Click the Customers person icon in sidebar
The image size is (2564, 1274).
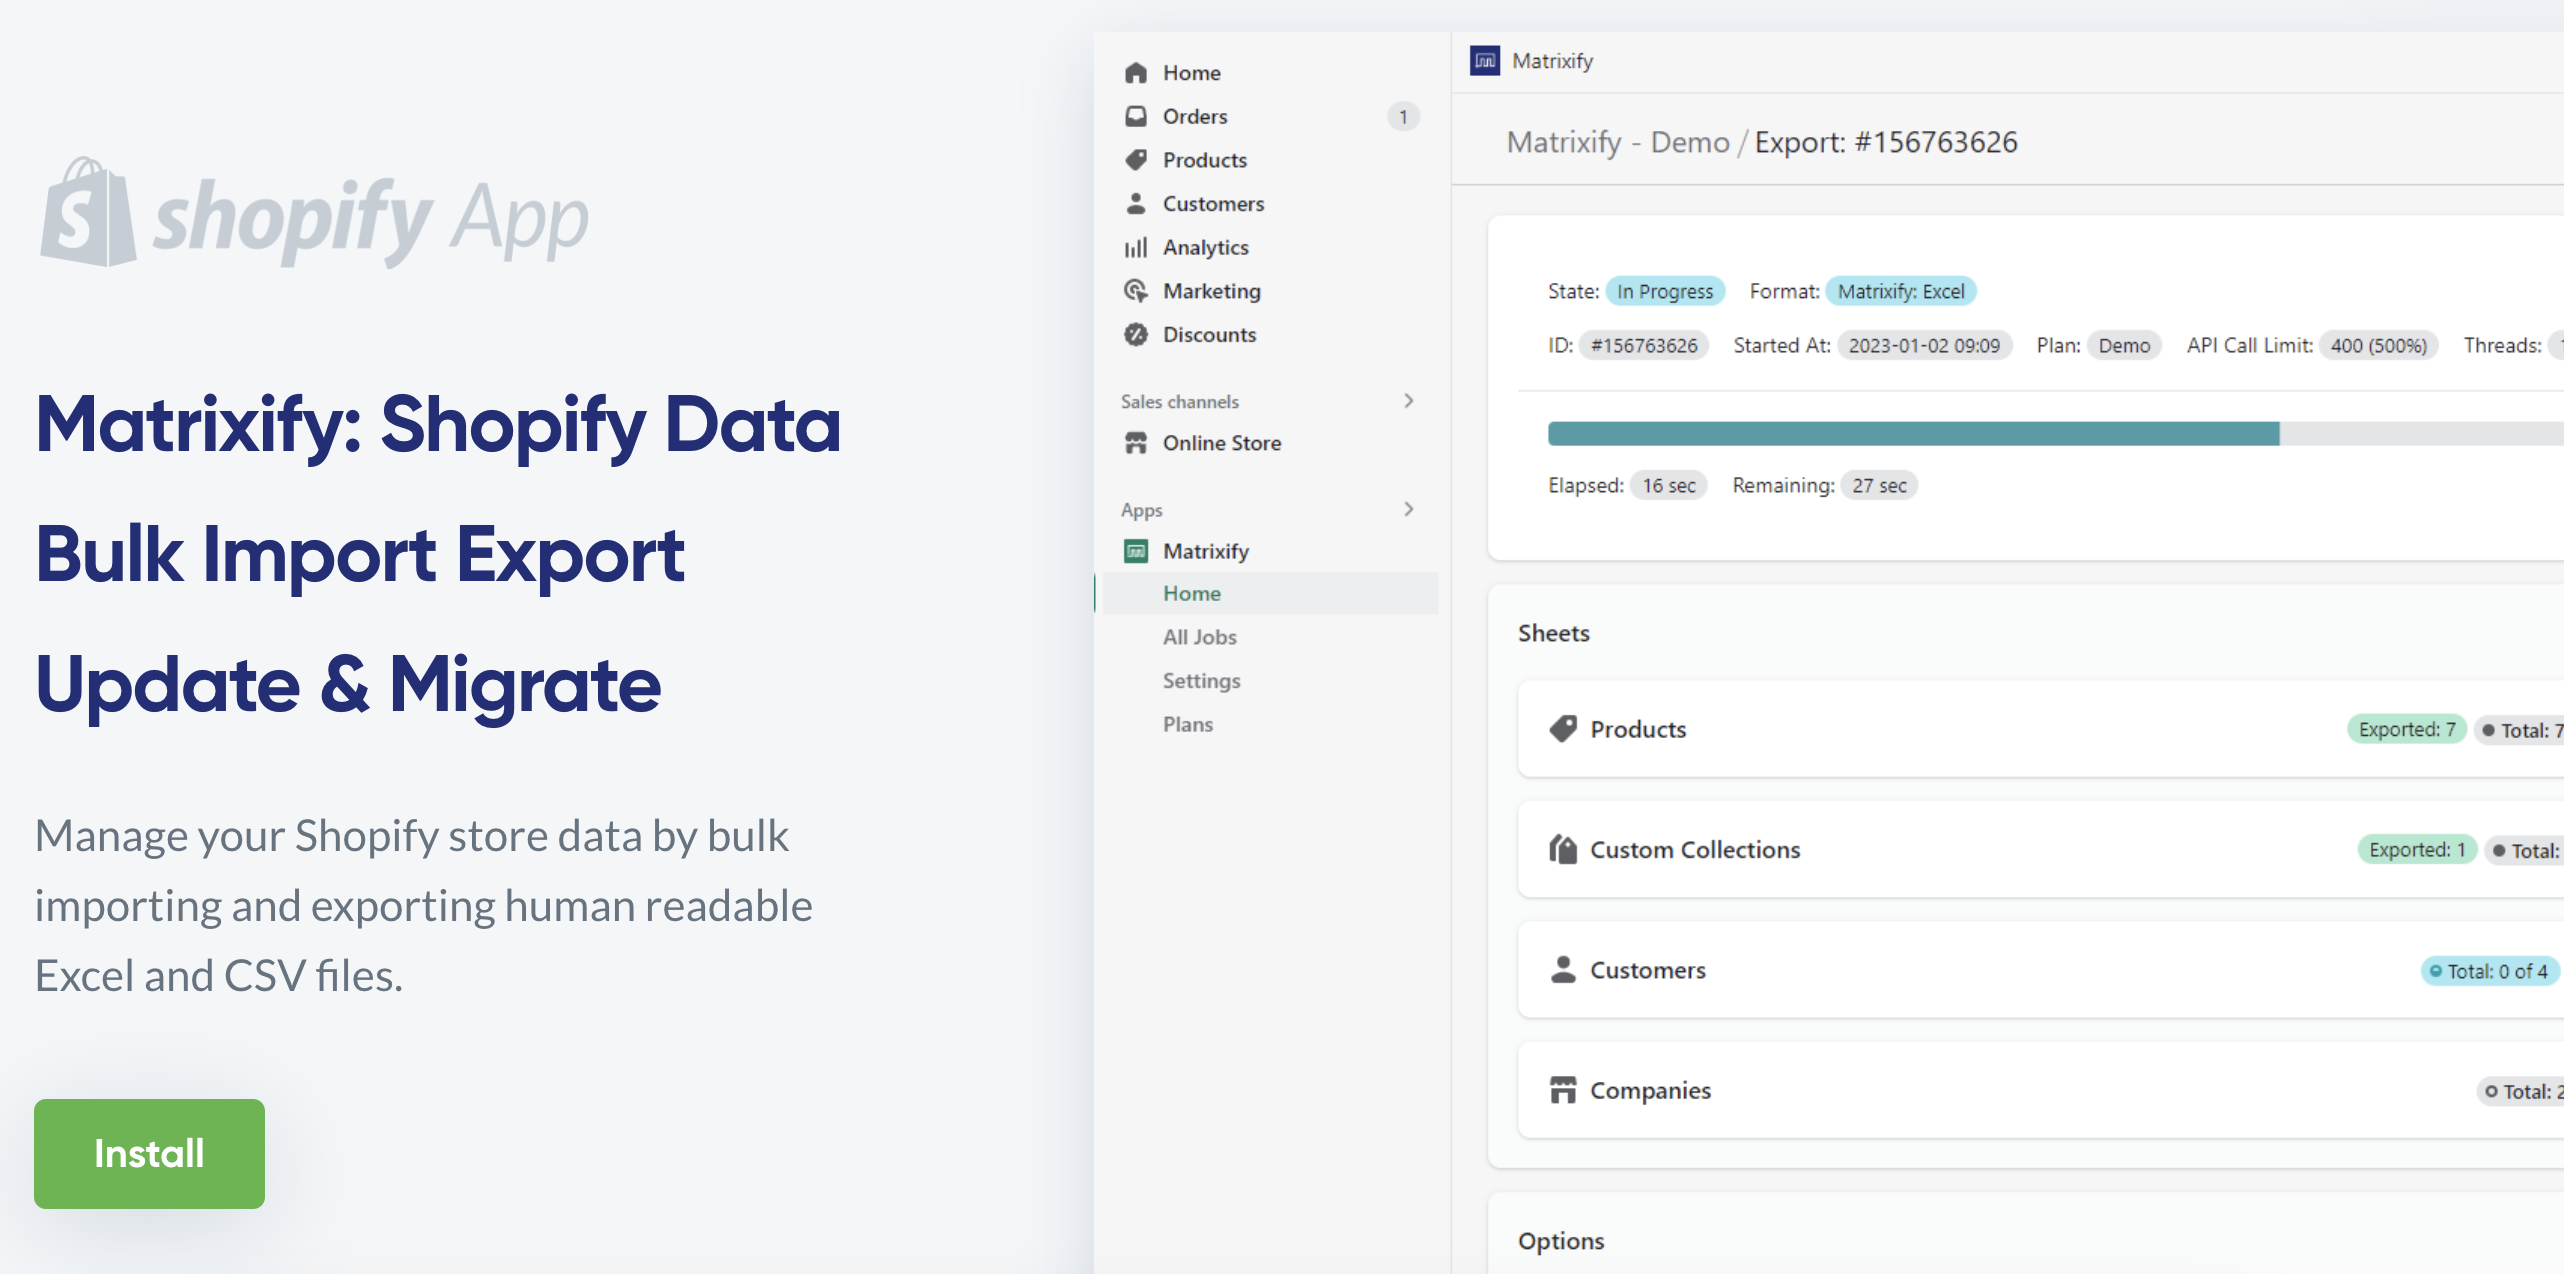click(1135, 204)
